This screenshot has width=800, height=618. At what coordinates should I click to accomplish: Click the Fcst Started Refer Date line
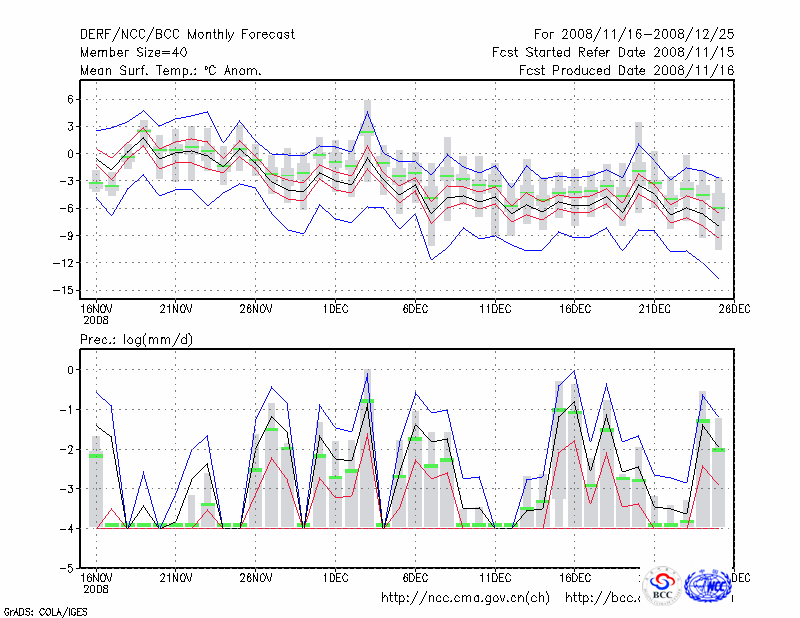613,53
